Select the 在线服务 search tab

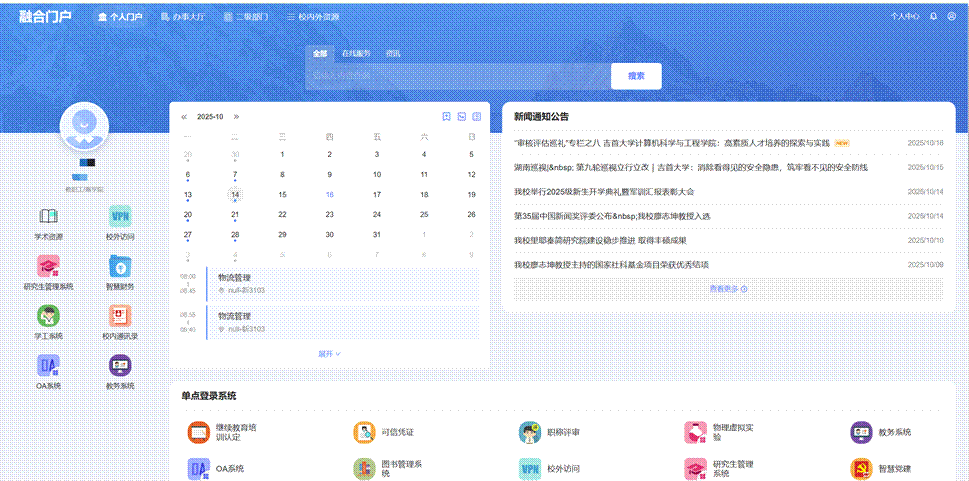click(356, 53)
